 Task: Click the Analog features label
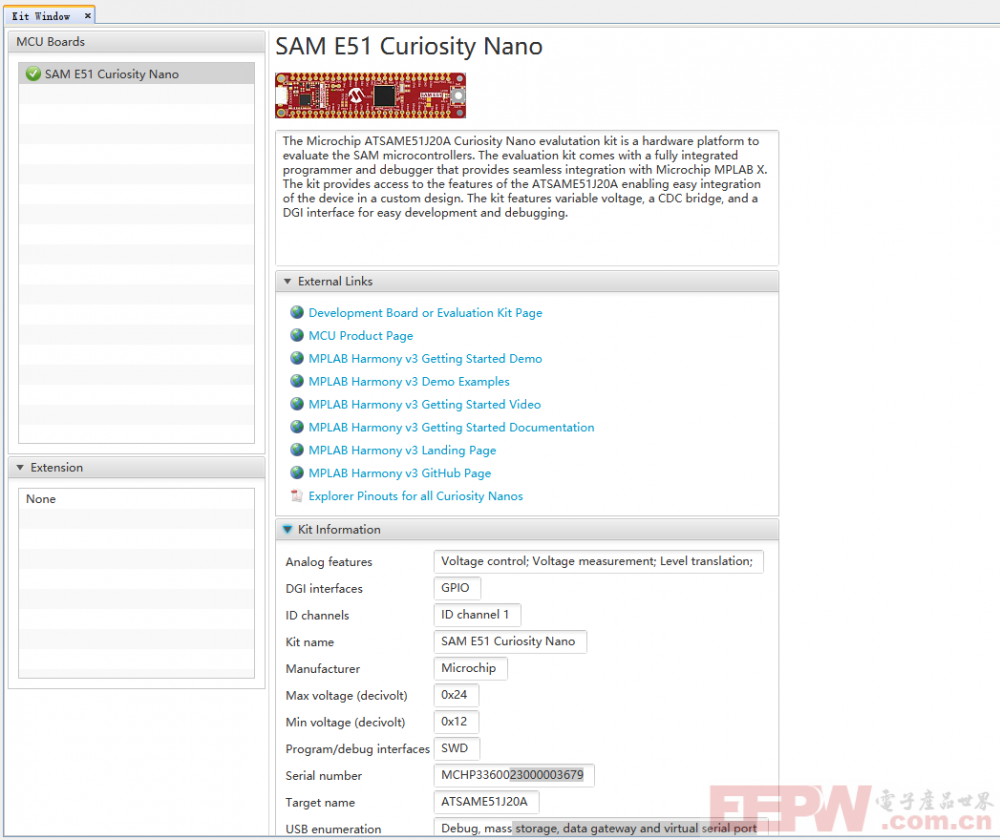point(328,562)
